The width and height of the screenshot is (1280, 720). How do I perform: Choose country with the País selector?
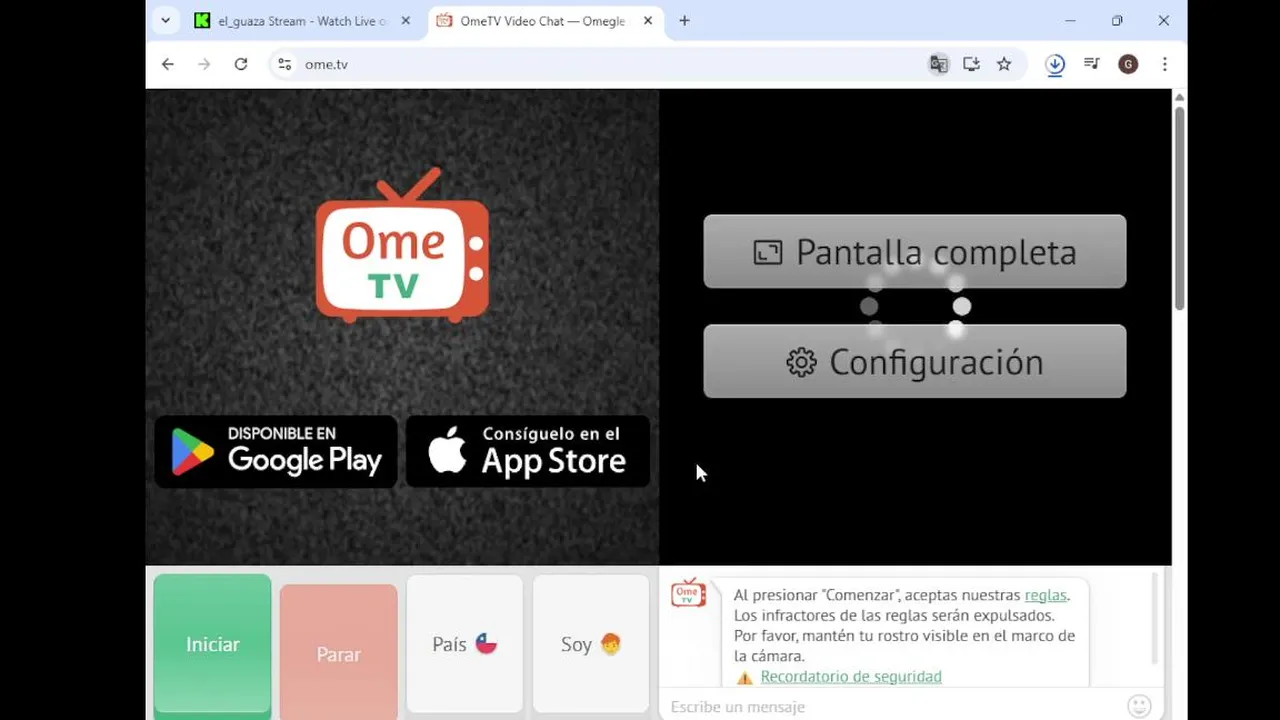464,644
